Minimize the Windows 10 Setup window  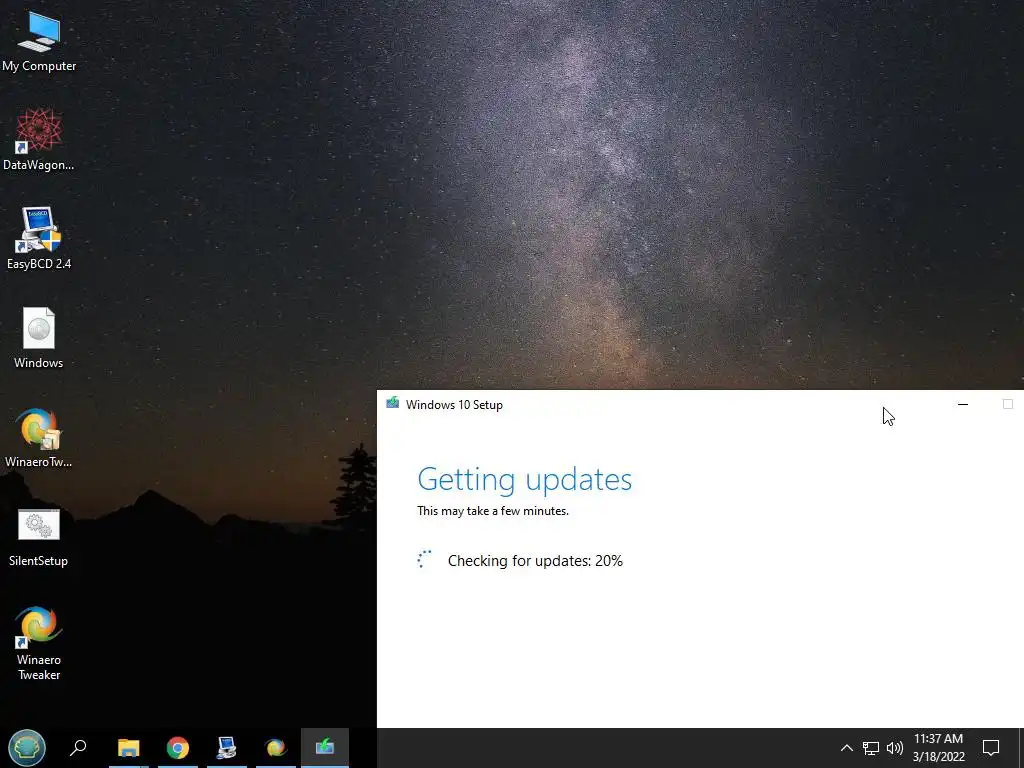click(963, 404)
